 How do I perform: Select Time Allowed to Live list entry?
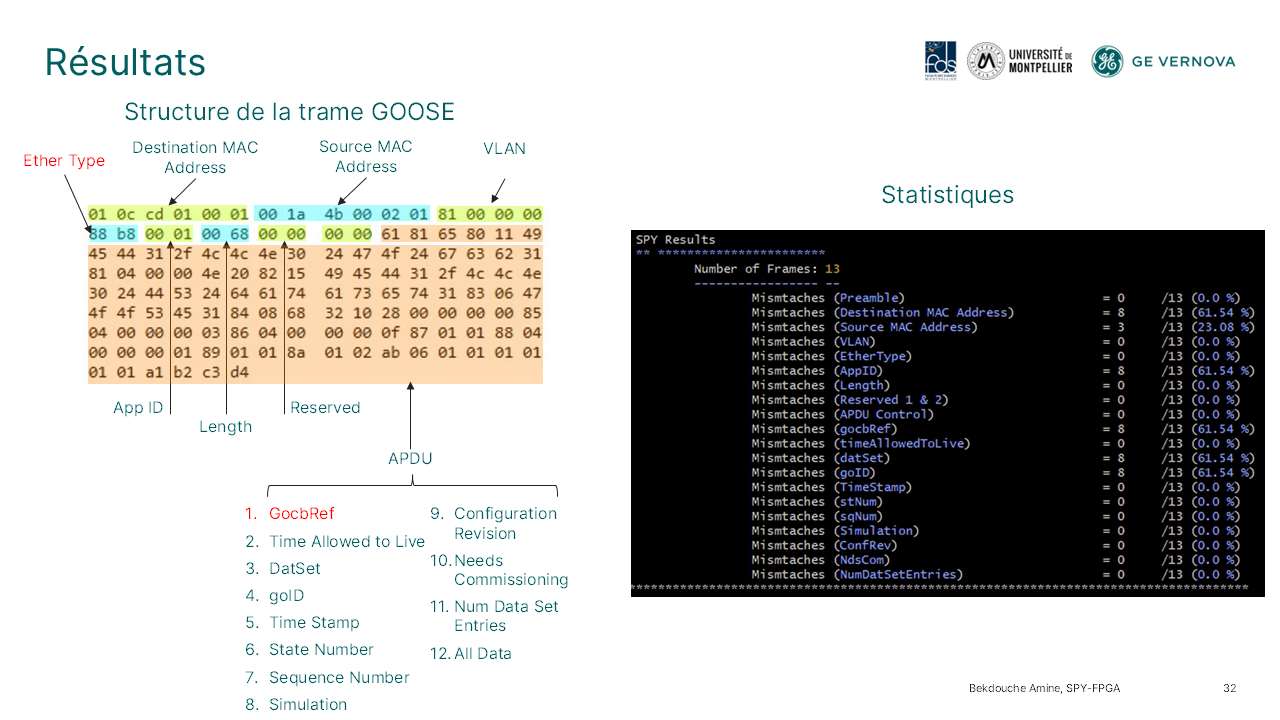pyautogui.click(x=346, y=542)
